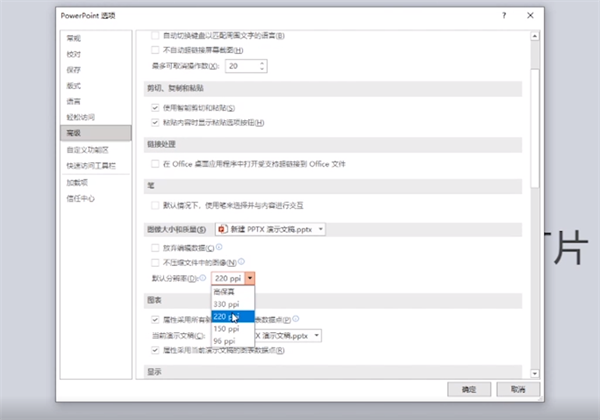
Task: Open 语言 options category
Action: tap(96, 101)
